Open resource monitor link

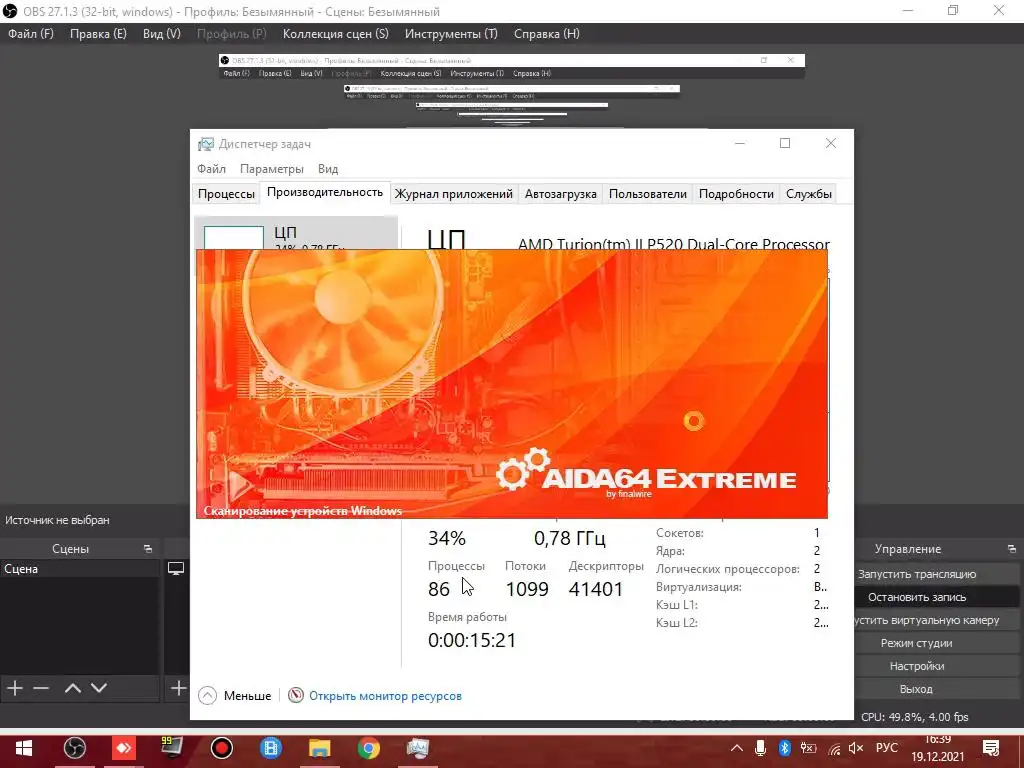[385, 696]
